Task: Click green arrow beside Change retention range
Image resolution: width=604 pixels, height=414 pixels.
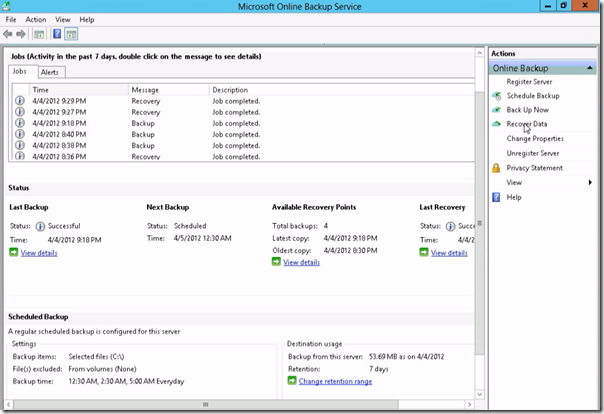Action: [x=292, y=381]
